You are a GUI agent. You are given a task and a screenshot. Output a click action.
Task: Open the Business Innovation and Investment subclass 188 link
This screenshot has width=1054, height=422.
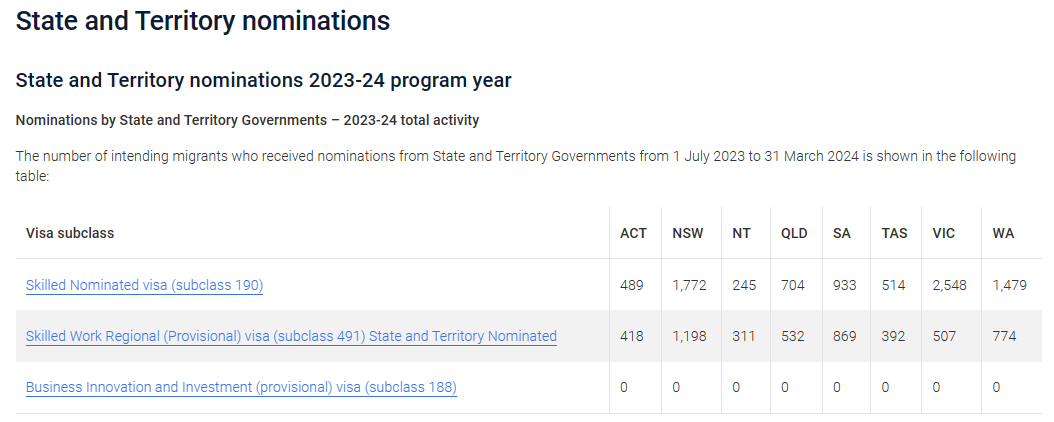coord(241,387)
